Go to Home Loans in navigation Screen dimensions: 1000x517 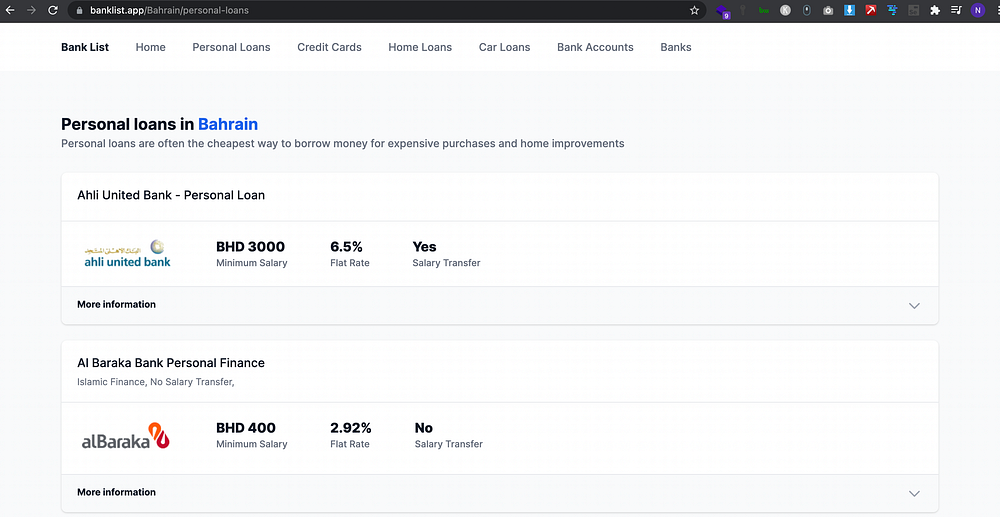pyautogui.click(x=420, y=47)
